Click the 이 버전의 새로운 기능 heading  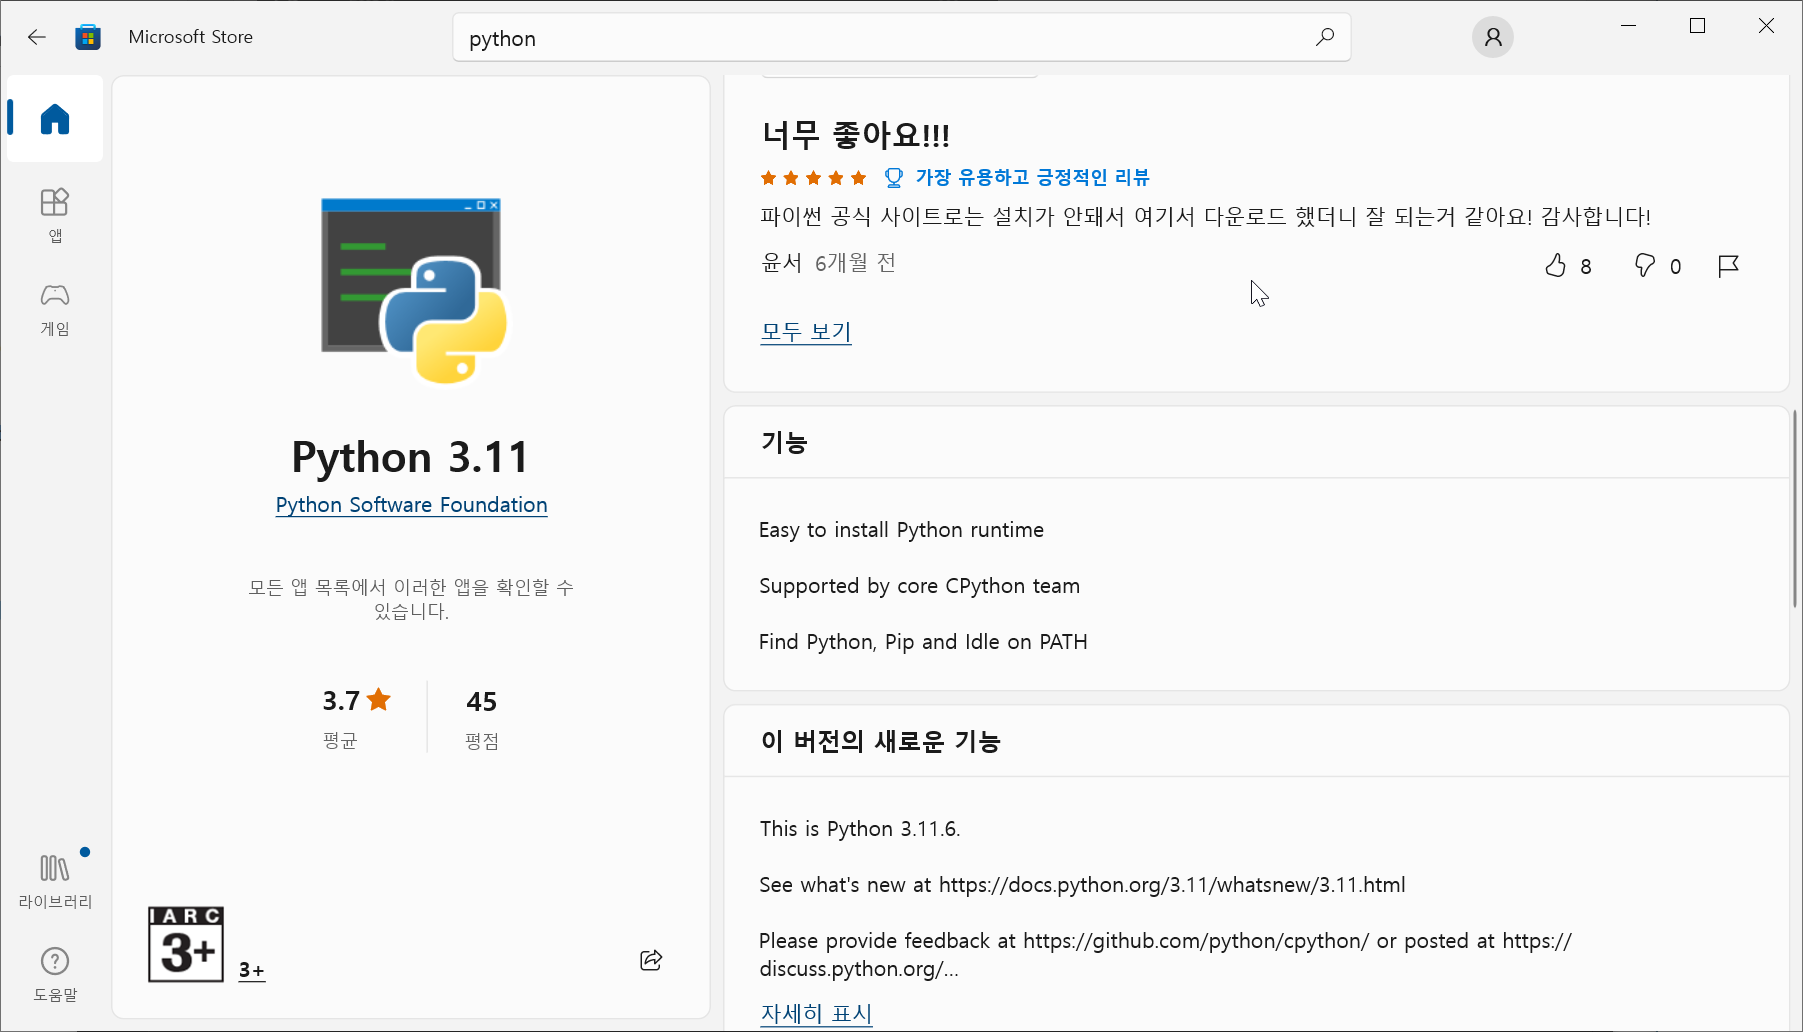pyautogui.click(x=880, y=741)
